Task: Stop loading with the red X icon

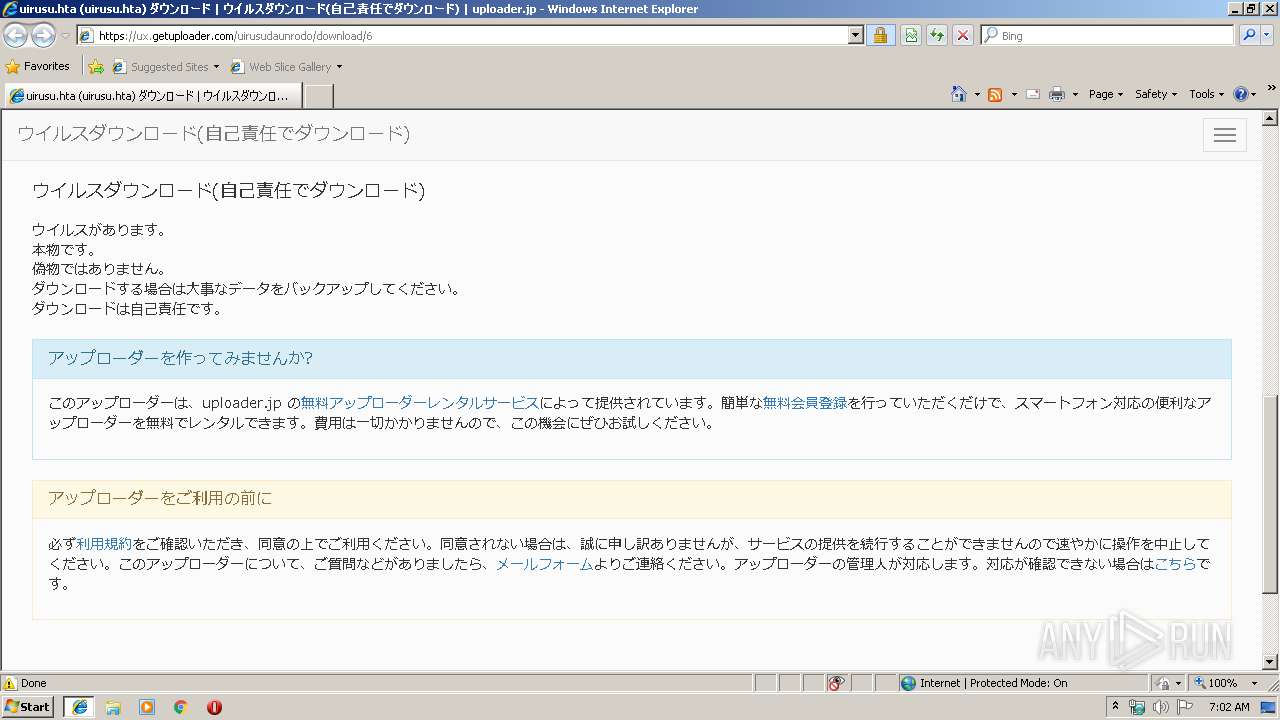Action: [962, 35]
